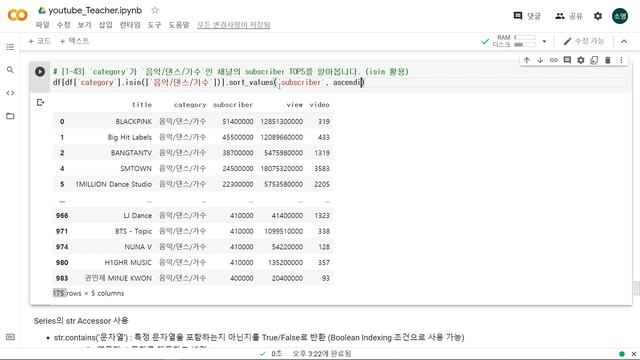Click the title column header
This screenshot has height=360, width=640.
(x=142, y=105)
